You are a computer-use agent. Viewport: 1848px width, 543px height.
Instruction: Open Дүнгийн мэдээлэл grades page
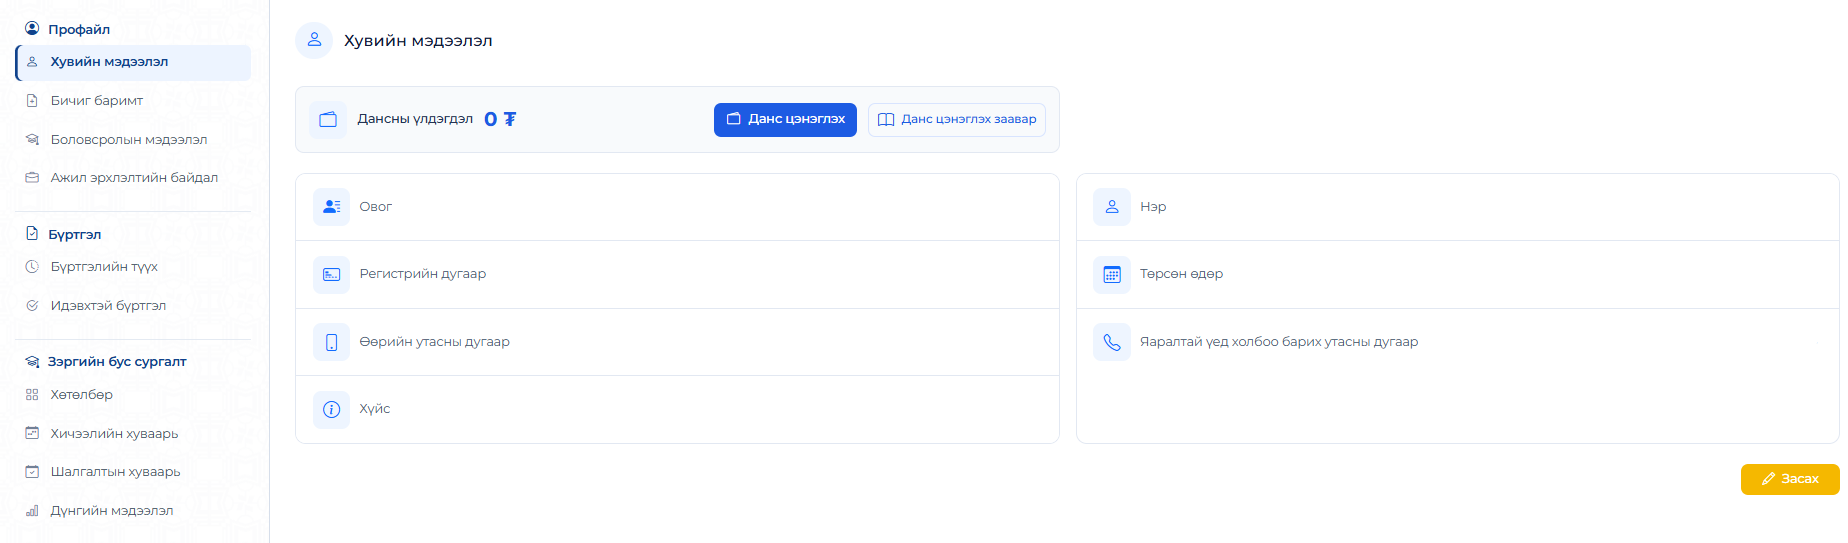pyautogui.click(x=133, y=511)
